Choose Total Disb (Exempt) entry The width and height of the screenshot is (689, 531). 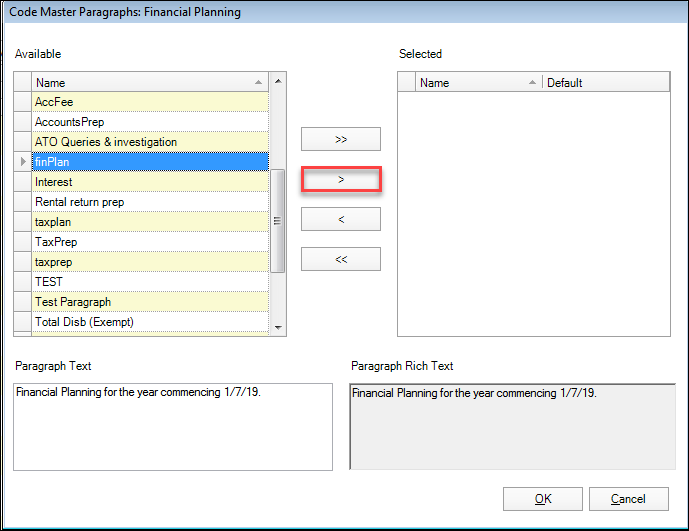point(150,322)
